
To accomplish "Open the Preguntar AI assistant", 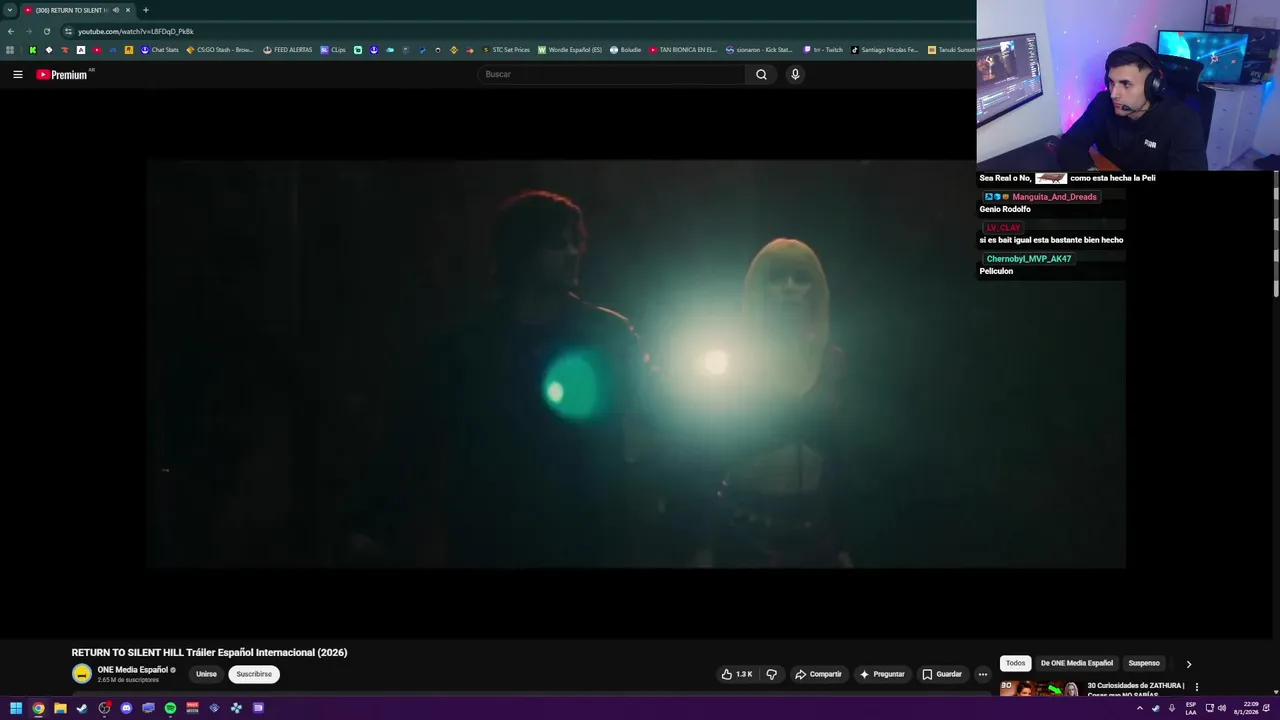I will pyautogui.click(x=881, y=674).
